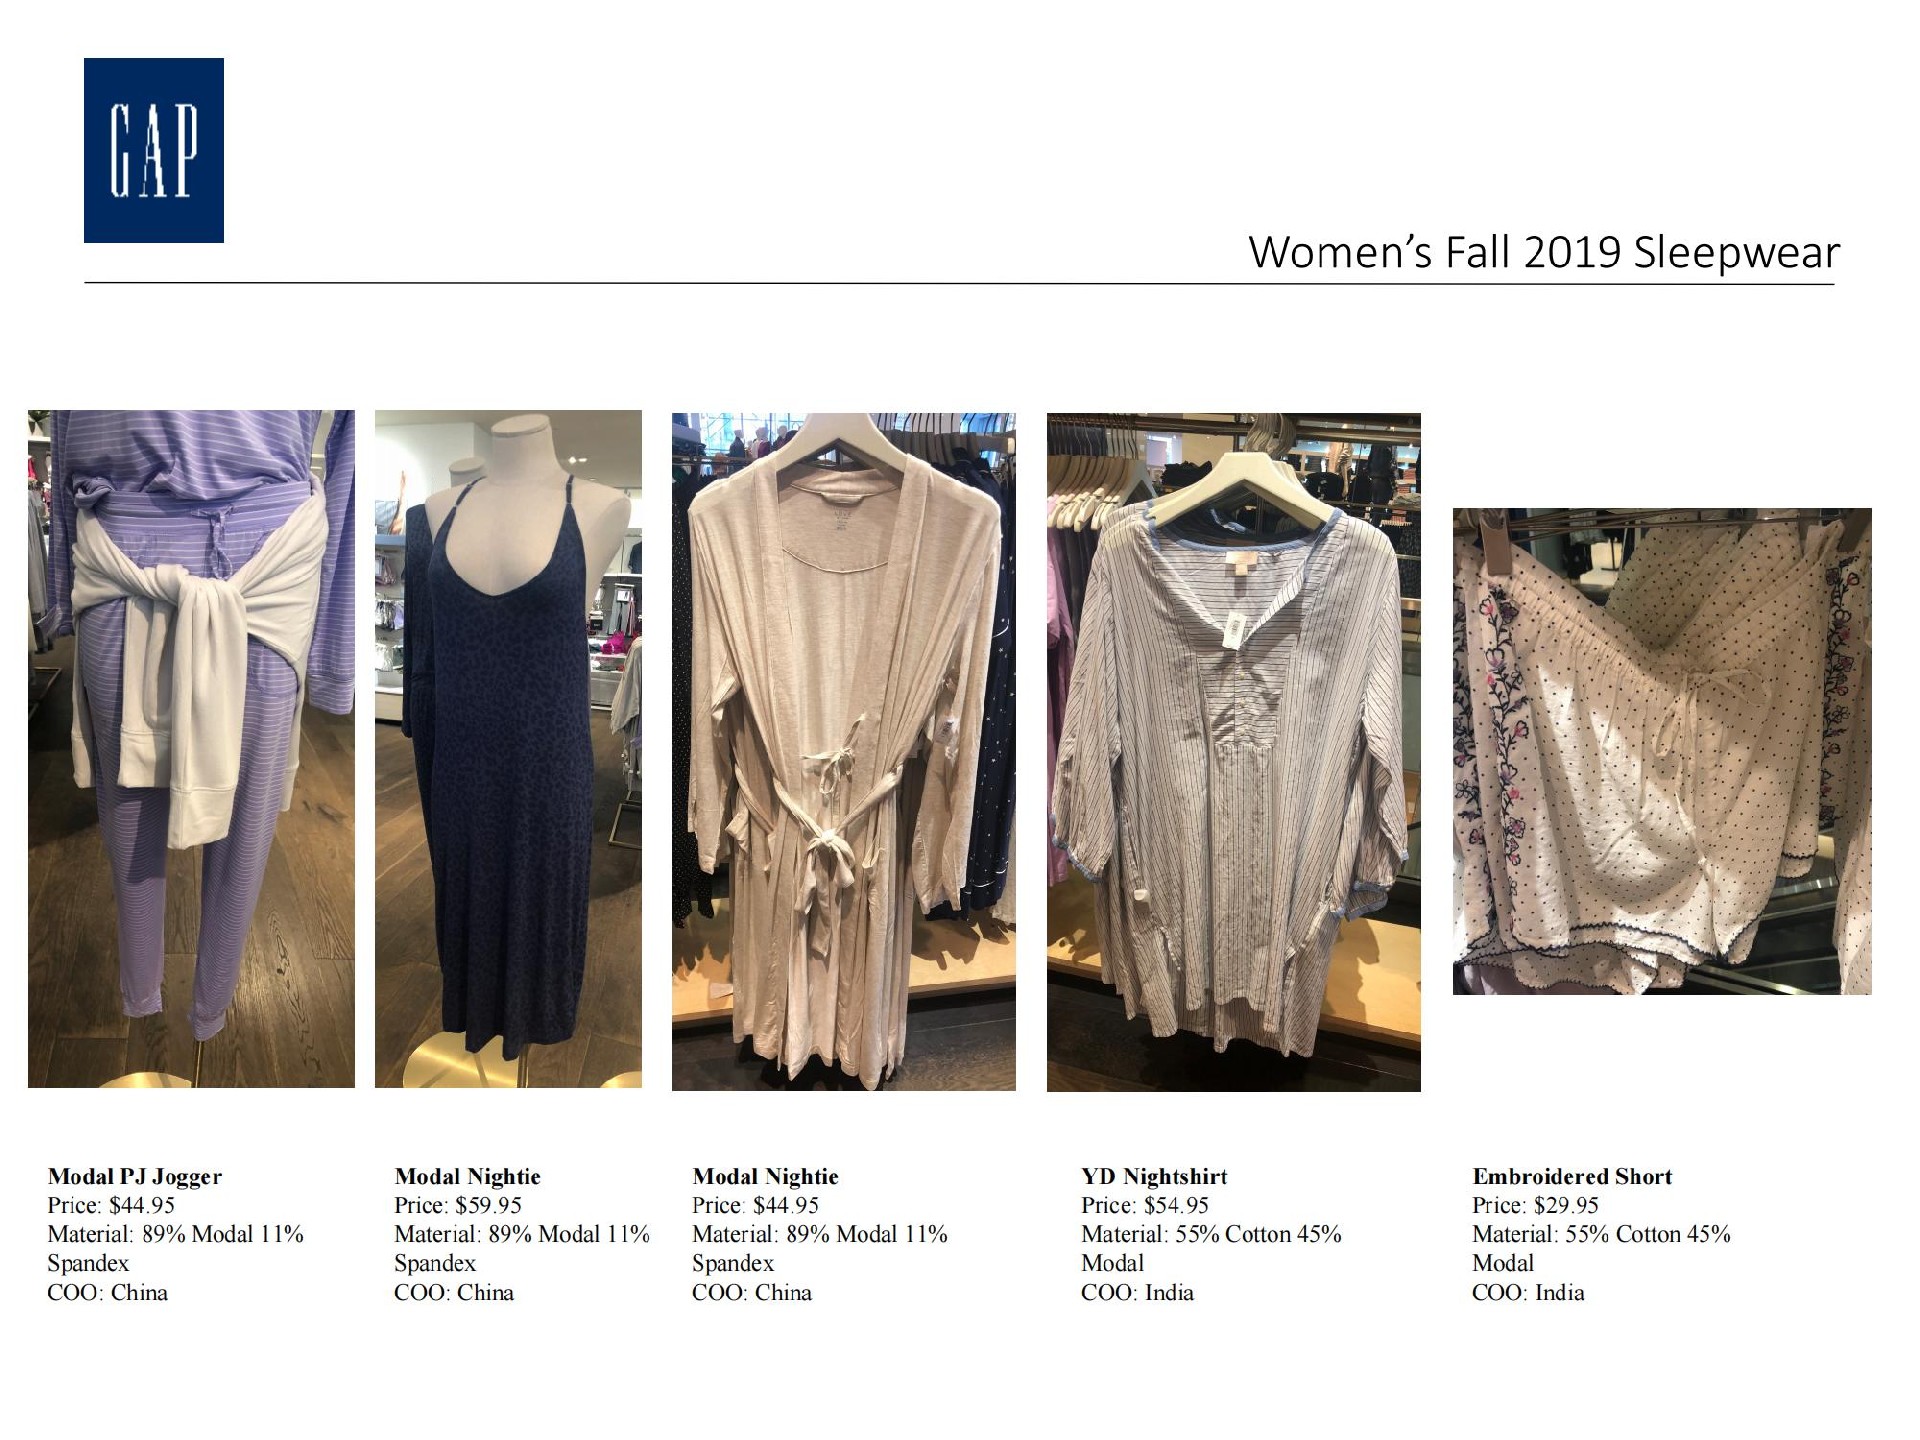This screenshot has width=1920, height=1440.
Task: Click the Modal Nightie heading priced $44.95
Action: click(x=765, y=1177)
